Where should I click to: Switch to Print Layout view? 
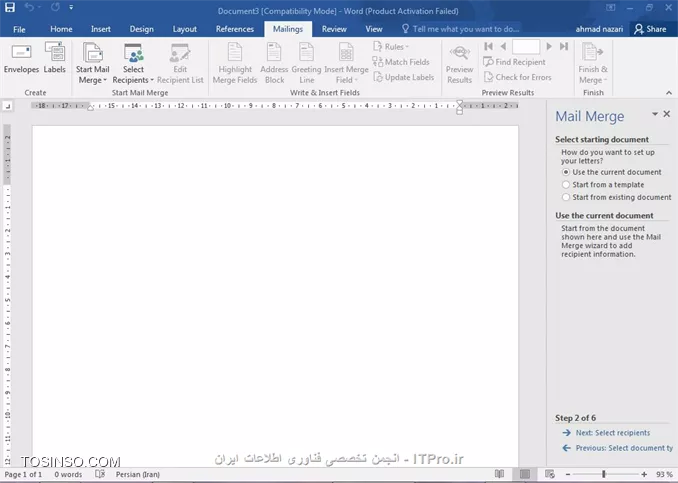pyautogui.click(x=524, y=474)
